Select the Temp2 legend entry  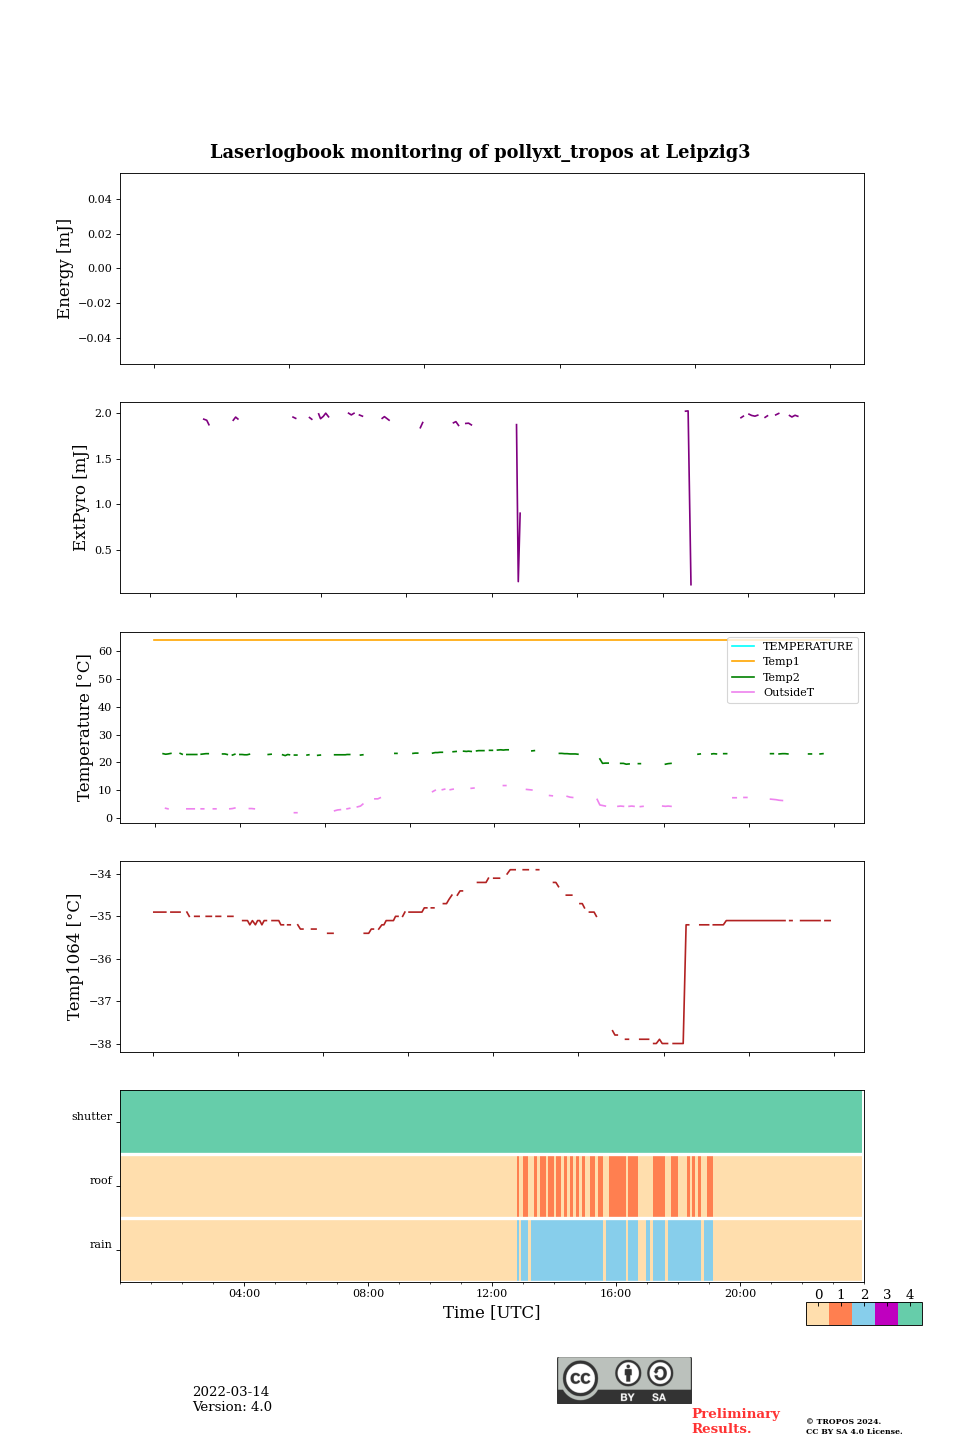(781, 677)
